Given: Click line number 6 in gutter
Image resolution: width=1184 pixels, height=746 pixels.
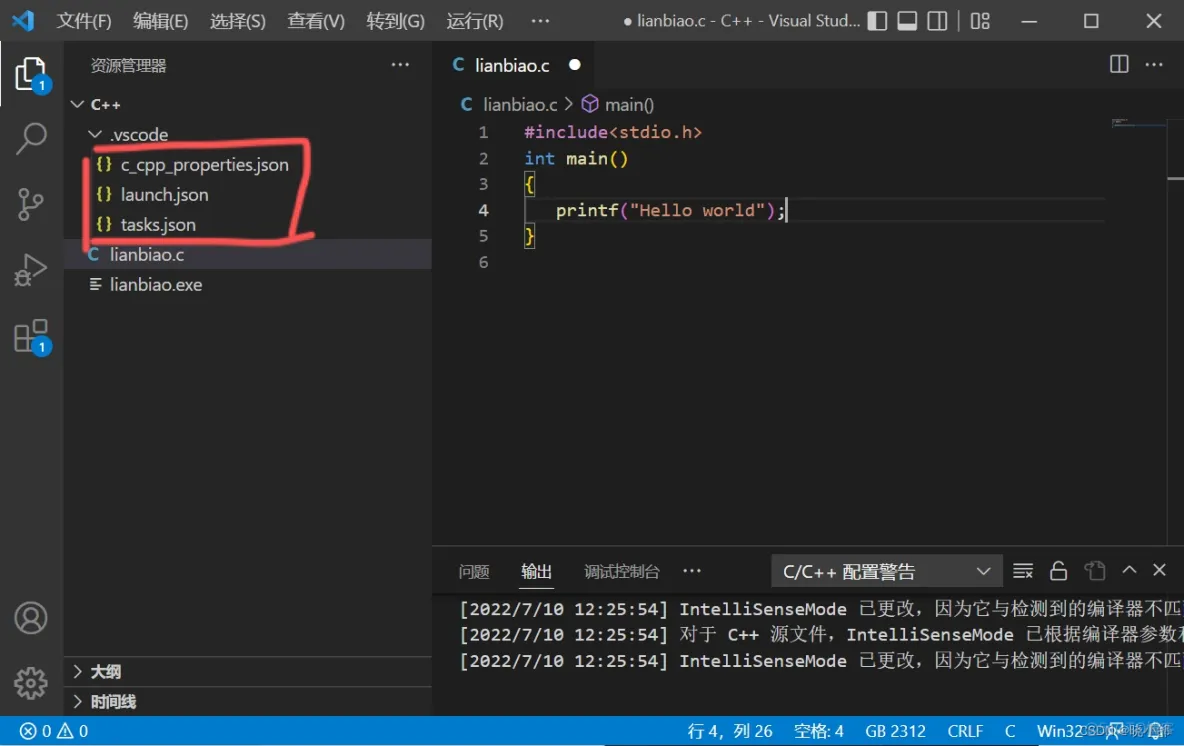Looking at the screenshot, I should (x=483, y=263).
